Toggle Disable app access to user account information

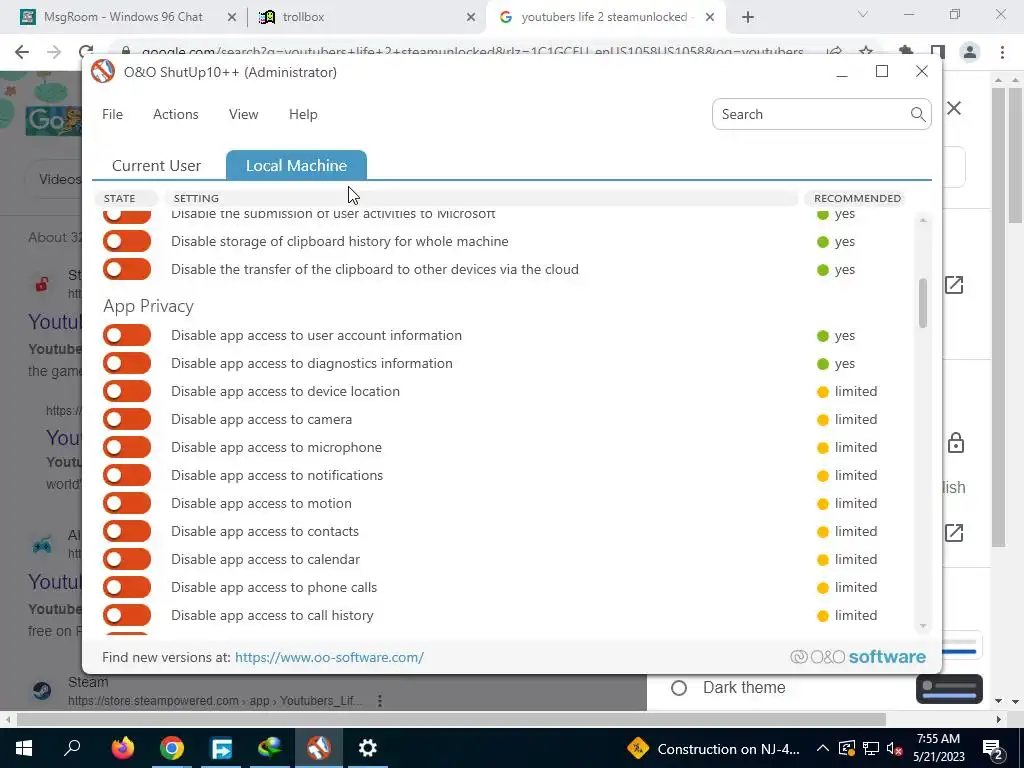tap(127, 335)
